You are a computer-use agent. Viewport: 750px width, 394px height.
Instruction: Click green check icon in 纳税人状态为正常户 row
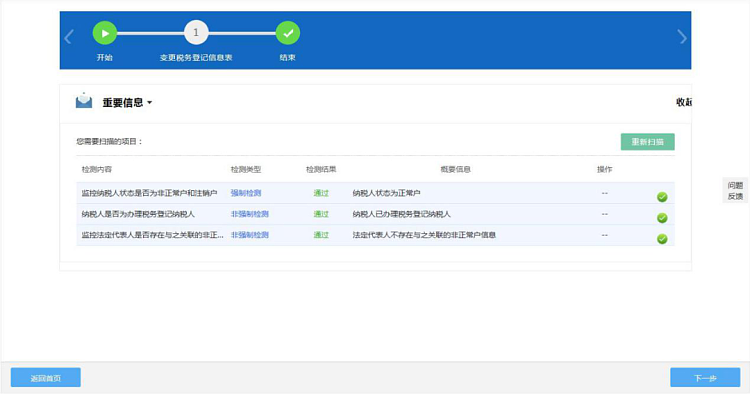tap(662, 197)
